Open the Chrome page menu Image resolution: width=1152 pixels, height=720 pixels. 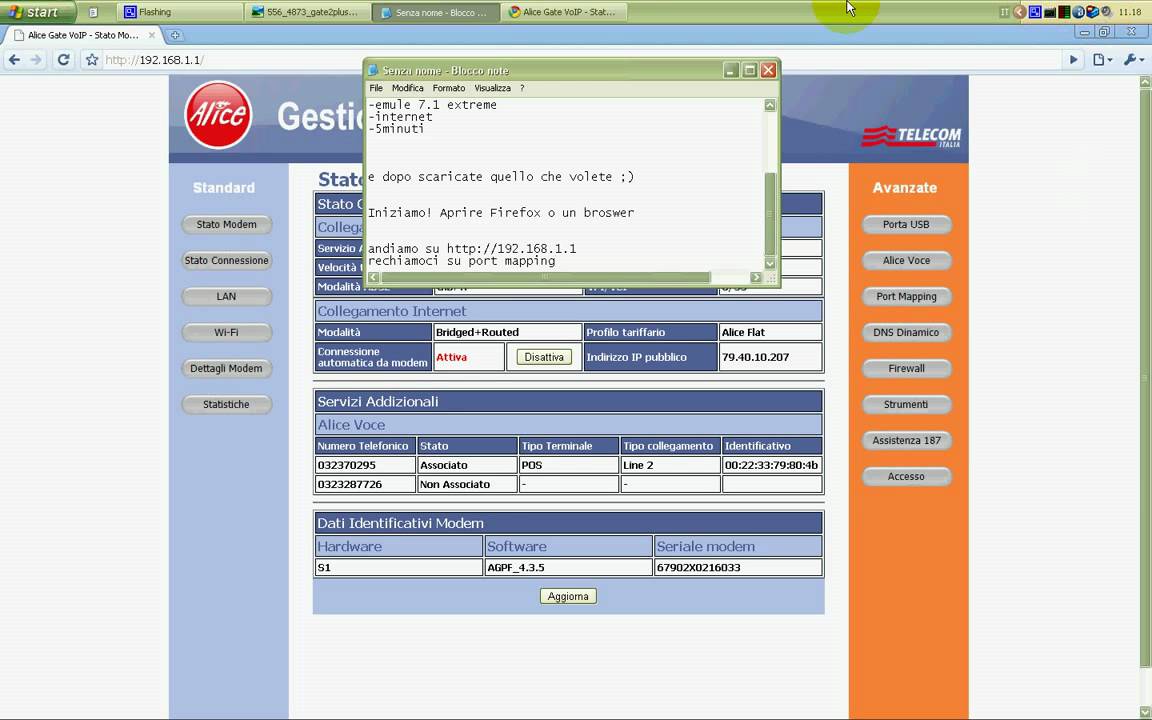click(1102, 60)
